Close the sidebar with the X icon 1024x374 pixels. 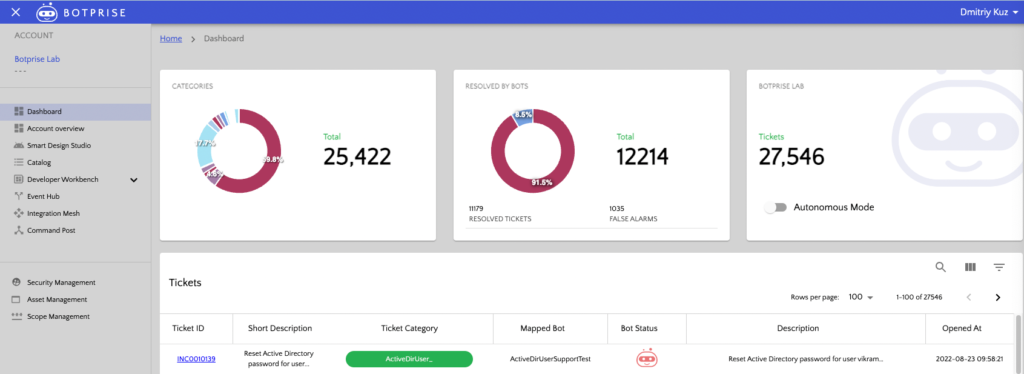tap(16, 12)
